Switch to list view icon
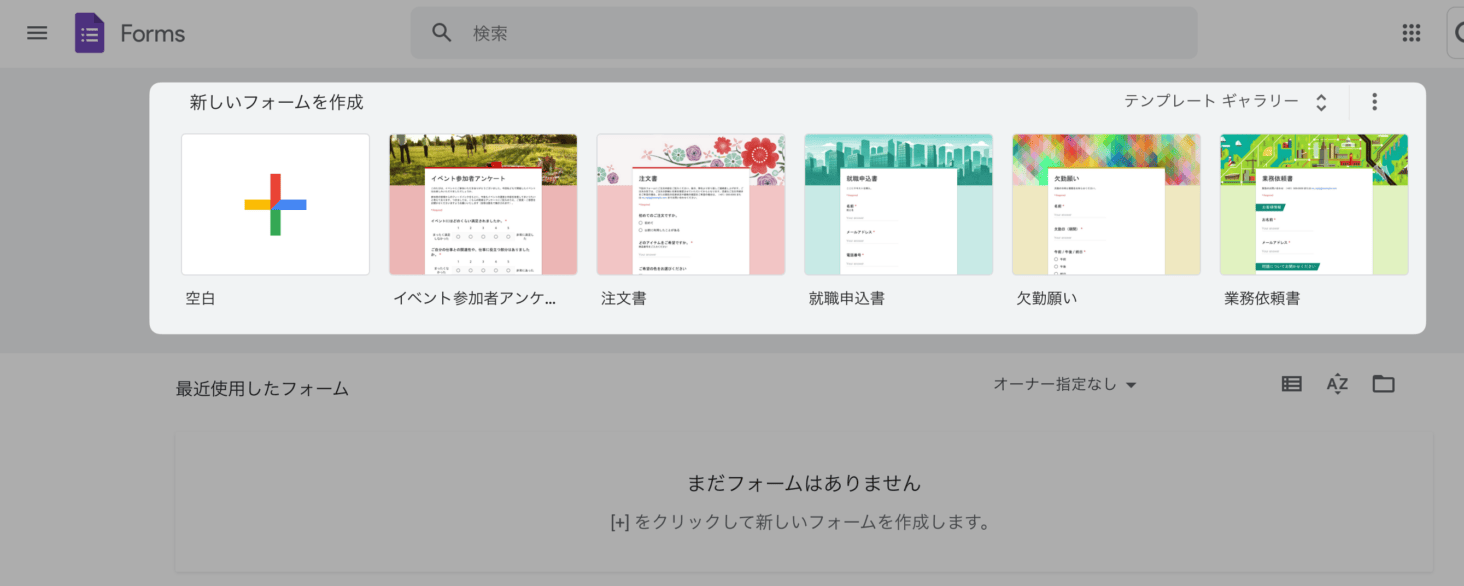 point(1291,384)
